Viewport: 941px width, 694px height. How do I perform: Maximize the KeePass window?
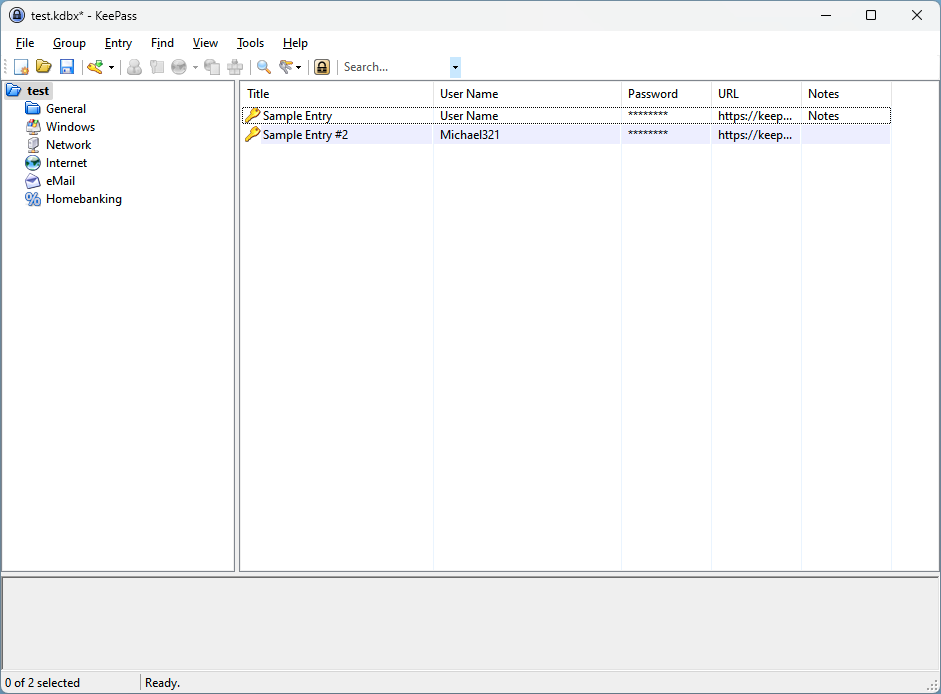point(871,16)
